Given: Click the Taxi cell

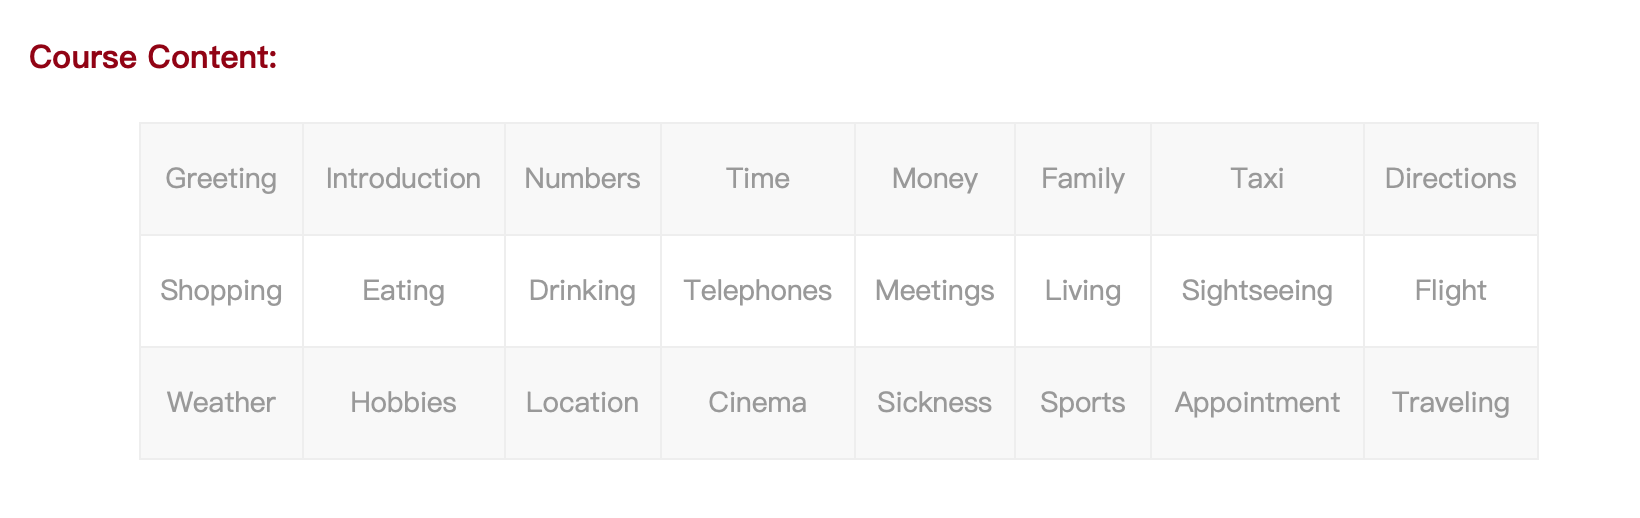Looking at the screenshot, I should (x=1256, y=179).
